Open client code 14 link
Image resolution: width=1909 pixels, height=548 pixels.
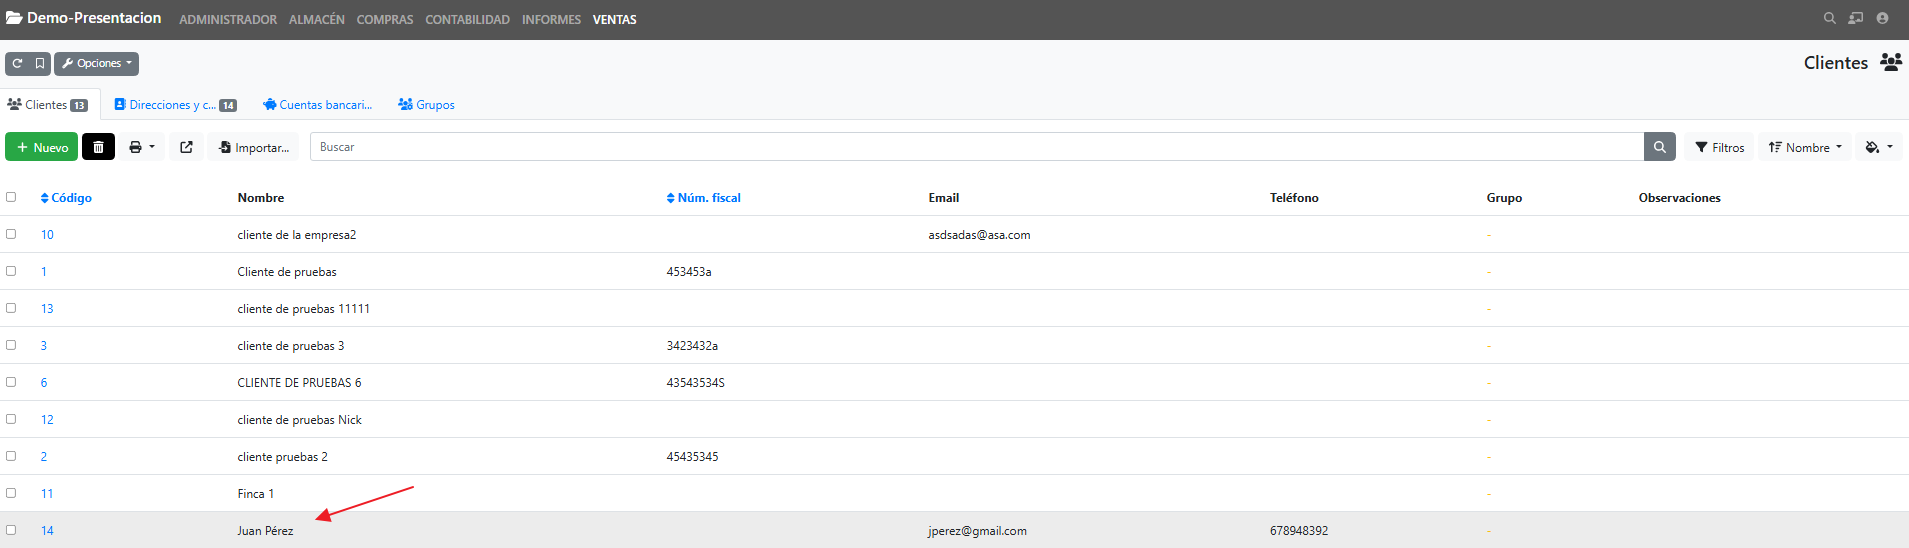47,531
